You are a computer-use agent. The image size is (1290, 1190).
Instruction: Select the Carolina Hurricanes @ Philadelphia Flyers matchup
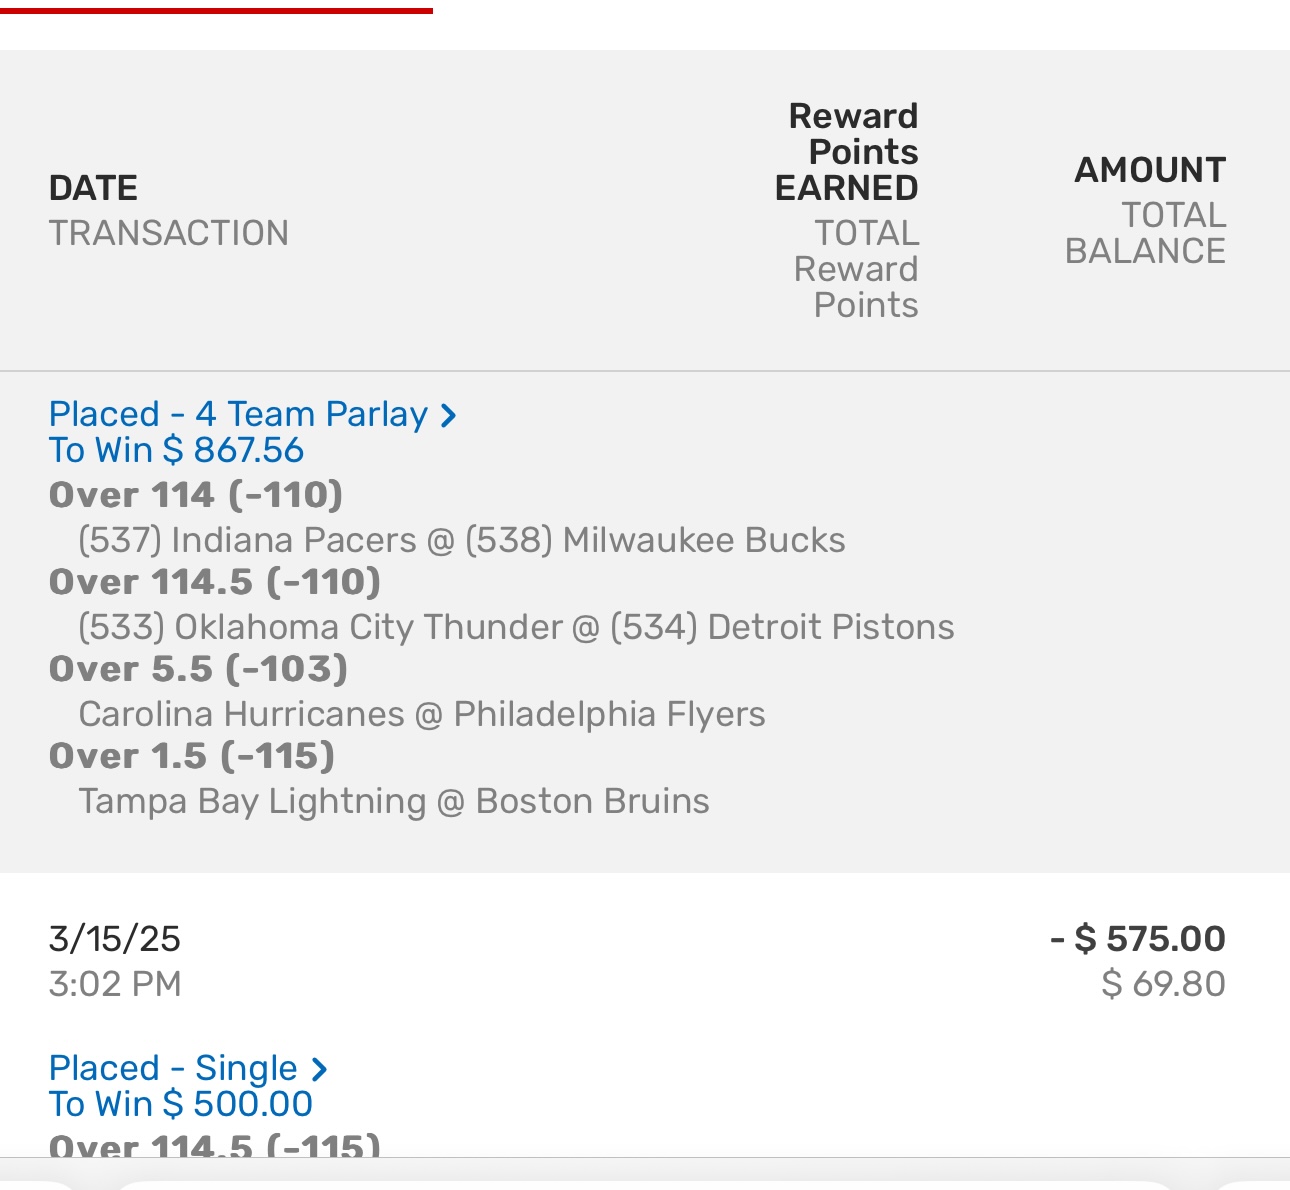click(421, 714)
